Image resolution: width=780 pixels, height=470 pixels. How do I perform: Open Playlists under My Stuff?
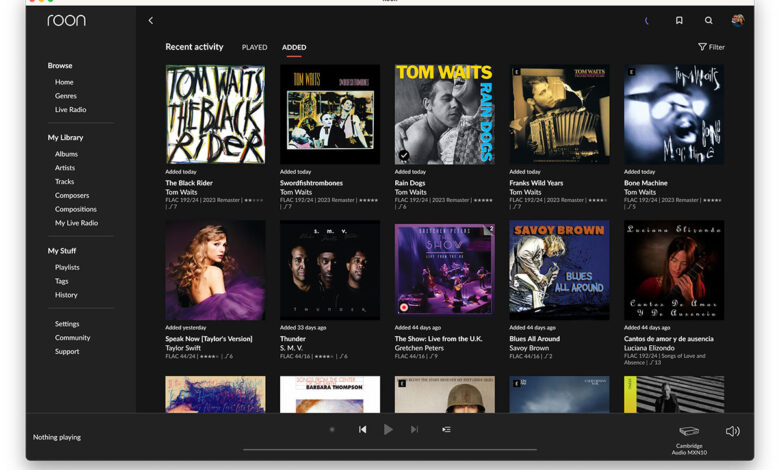coord(67,267)
